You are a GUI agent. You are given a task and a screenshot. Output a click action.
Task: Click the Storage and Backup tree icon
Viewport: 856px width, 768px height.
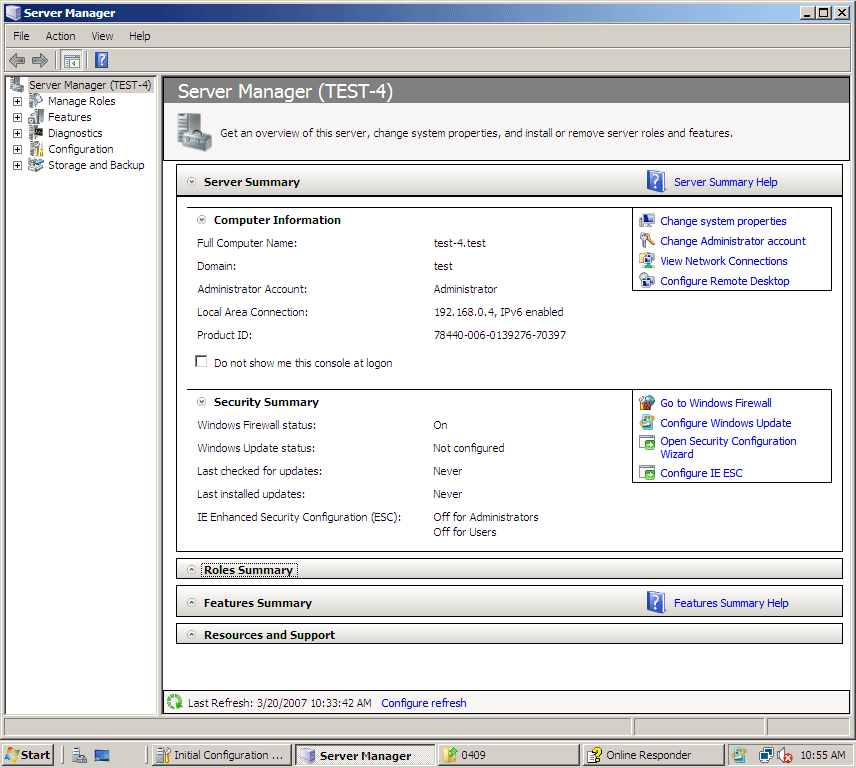36,165
